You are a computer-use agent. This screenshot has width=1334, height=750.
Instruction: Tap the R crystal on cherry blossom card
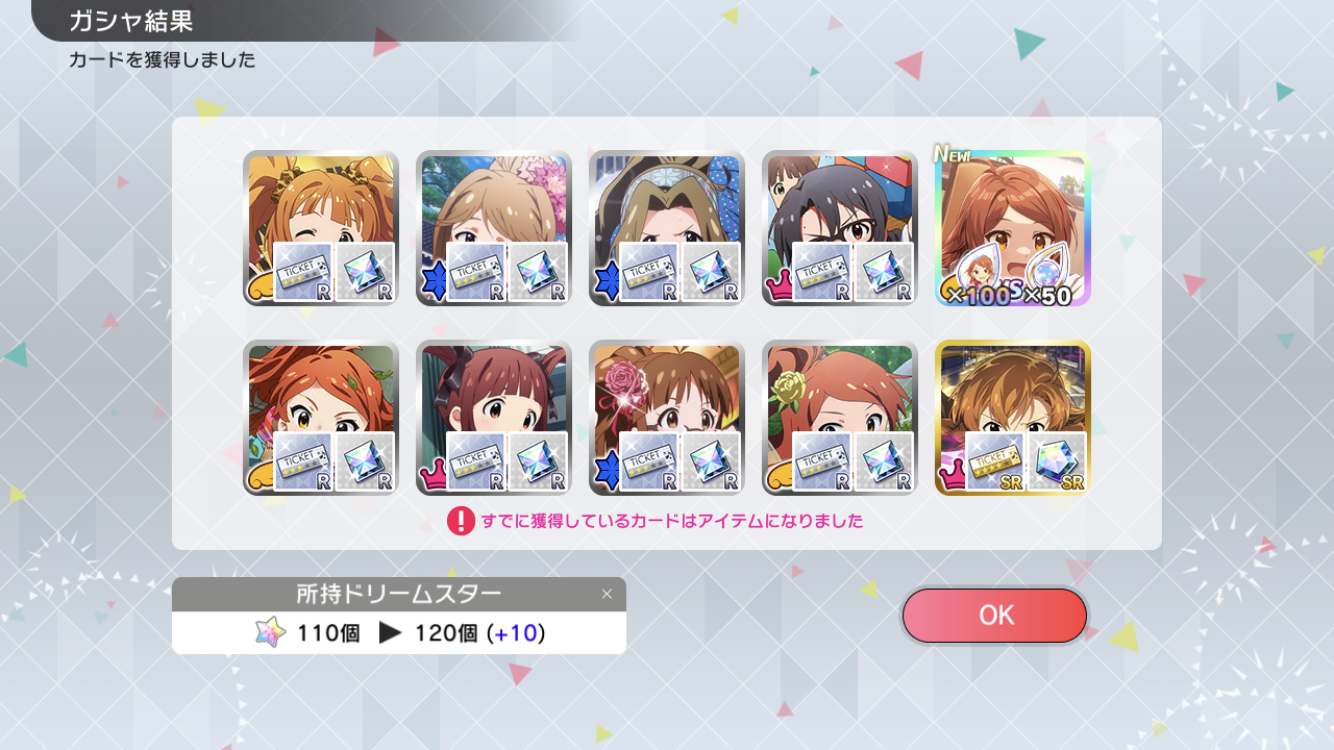tap(539, 272)
